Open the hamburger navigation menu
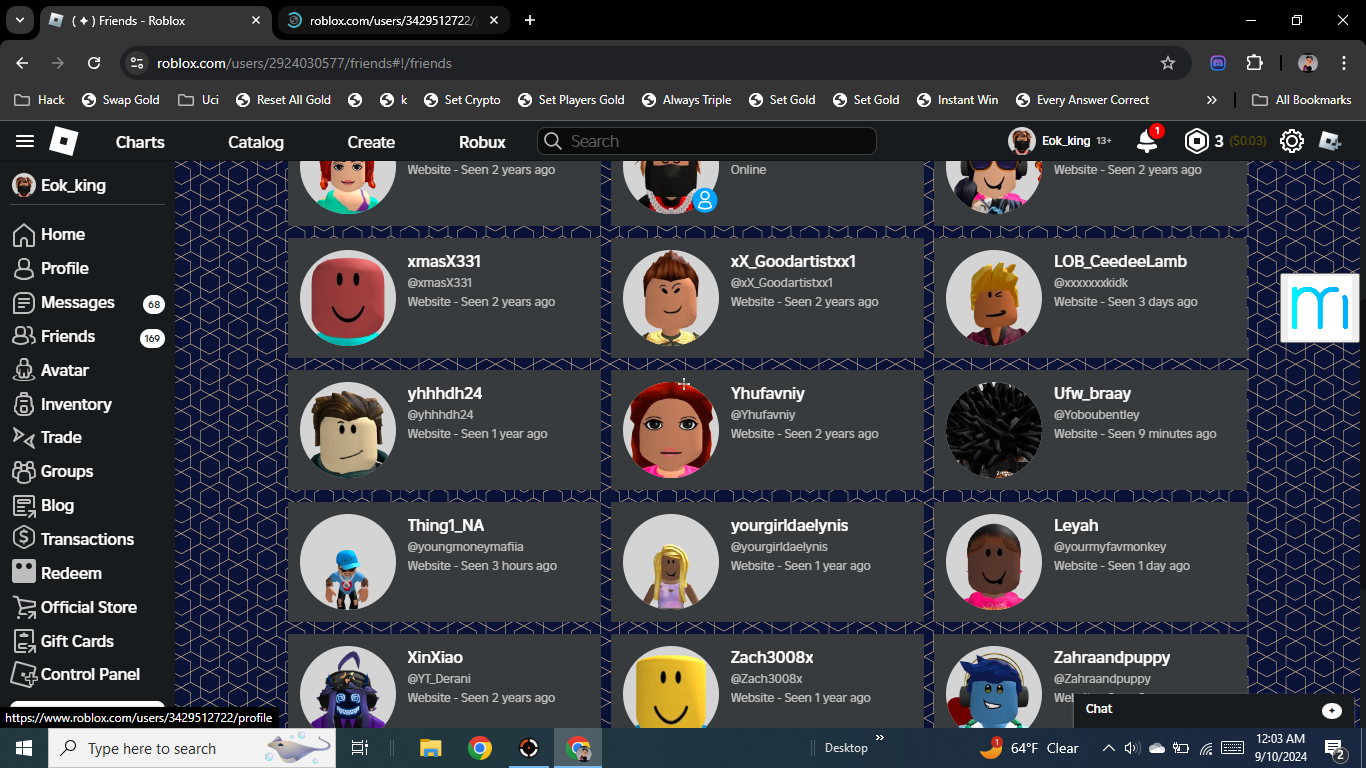Viewport: 1366px width, 768px height. pyautogui.click(x=25, y=141)
